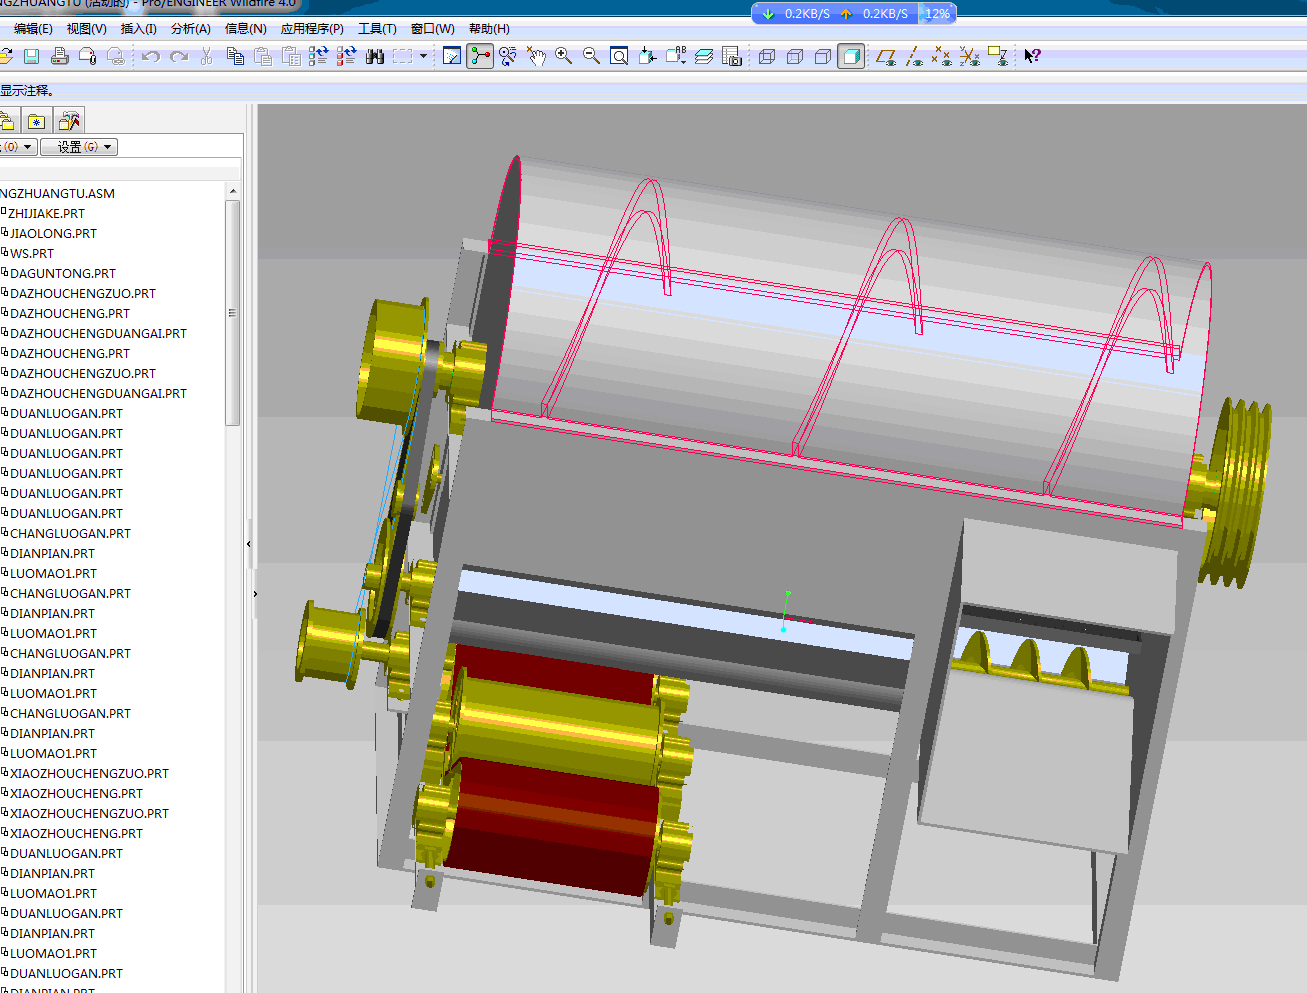Toggle datum planes visibility

tap(886, 56)
